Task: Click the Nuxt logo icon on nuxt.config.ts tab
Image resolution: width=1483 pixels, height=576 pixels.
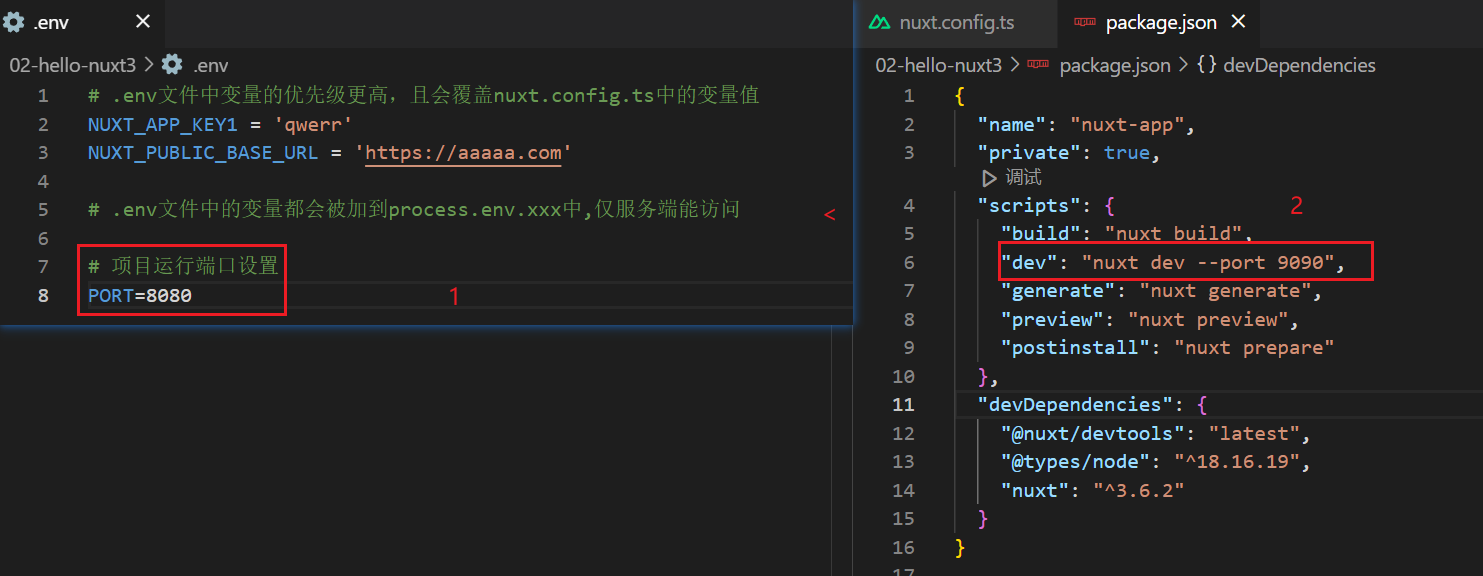Action: pos(880,22)
